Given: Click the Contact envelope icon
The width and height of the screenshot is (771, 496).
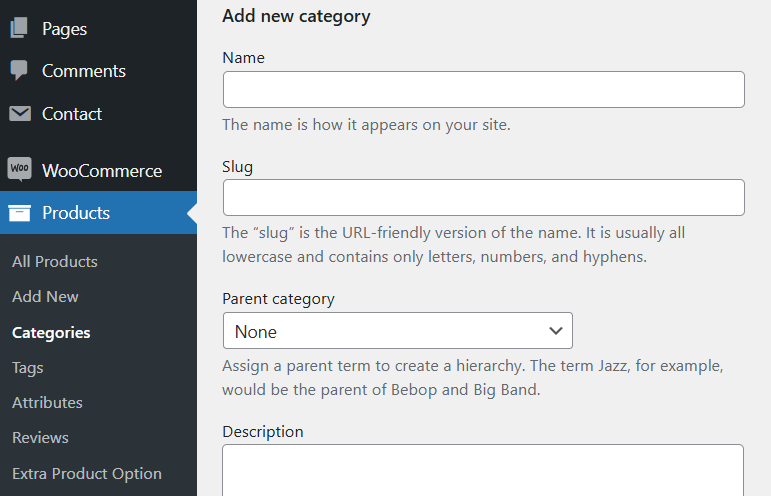Looking at the screenshot, I should click(20, 114).
